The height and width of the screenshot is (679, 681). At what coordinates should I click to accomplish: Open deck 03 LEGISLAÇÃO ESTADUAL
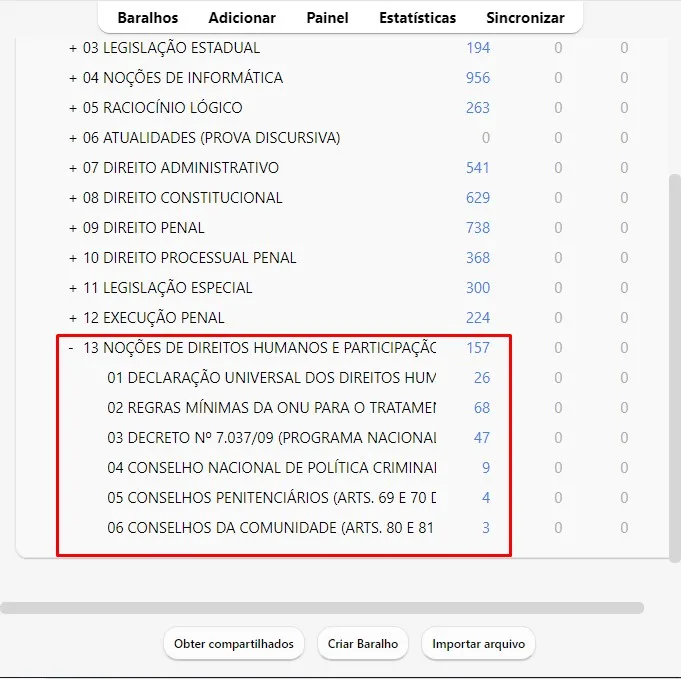(x=171, y=48)
